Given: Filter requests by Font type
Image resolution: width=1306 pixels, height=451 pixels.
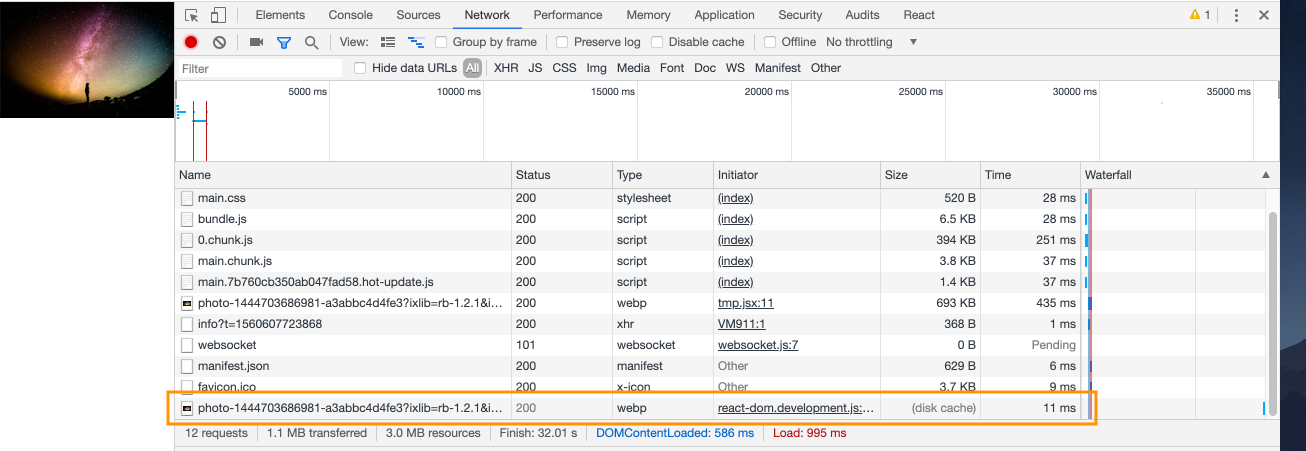Looking at the screenshot, I should pos(672,68).
